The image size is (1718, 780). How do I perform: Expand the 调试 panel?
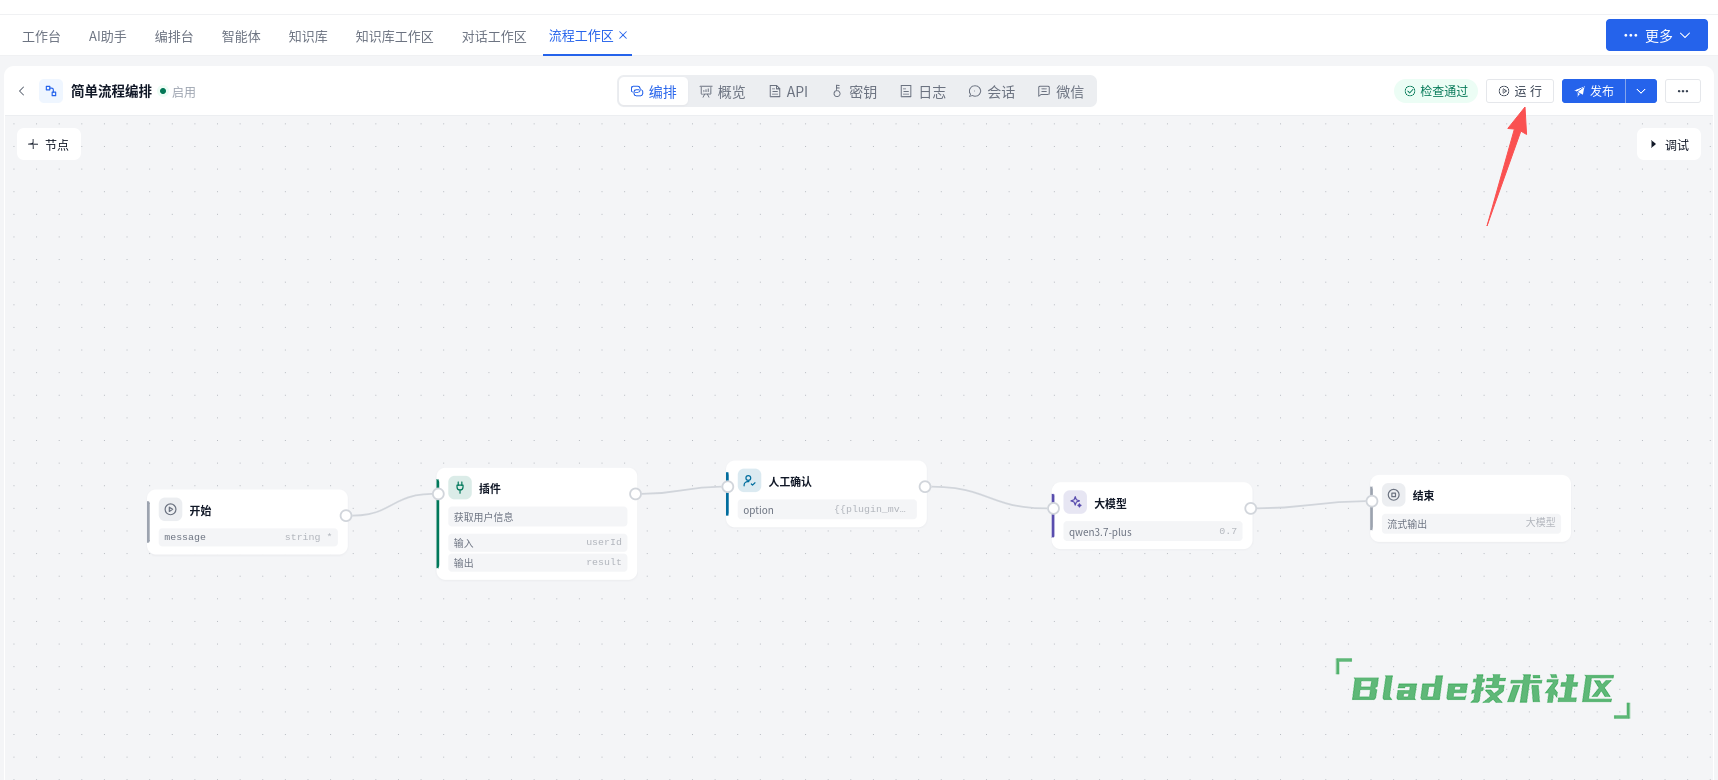(1669, 145)
